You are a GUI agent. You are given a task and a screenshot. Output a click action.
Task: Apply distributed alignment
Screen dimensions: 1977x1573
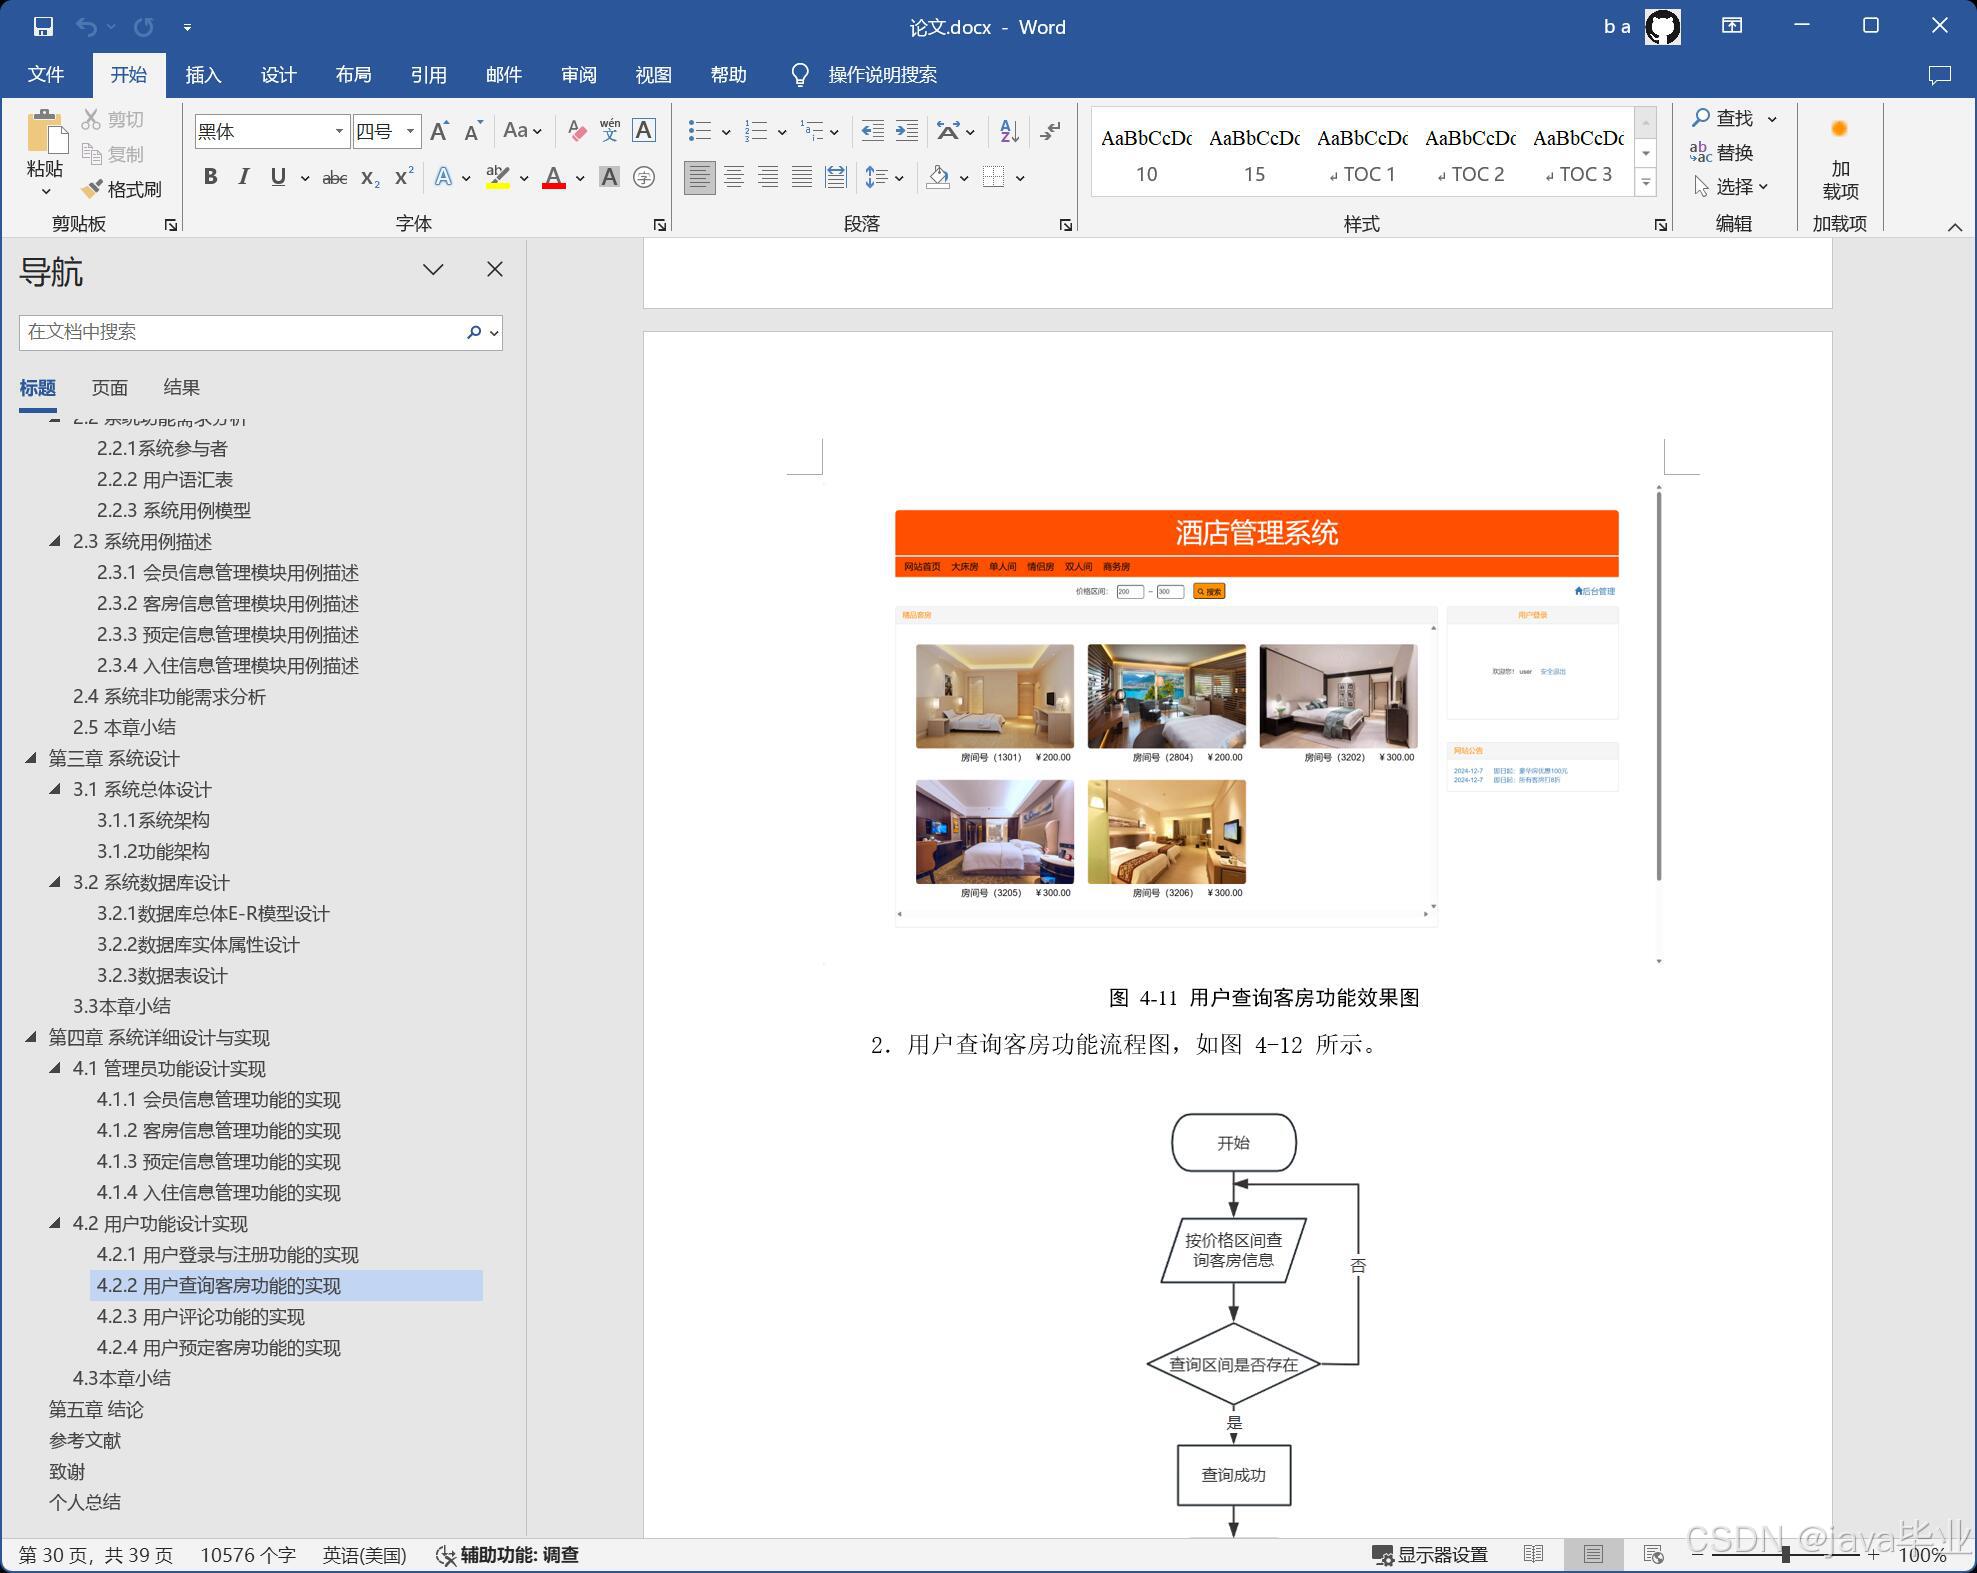click(836, 178)
